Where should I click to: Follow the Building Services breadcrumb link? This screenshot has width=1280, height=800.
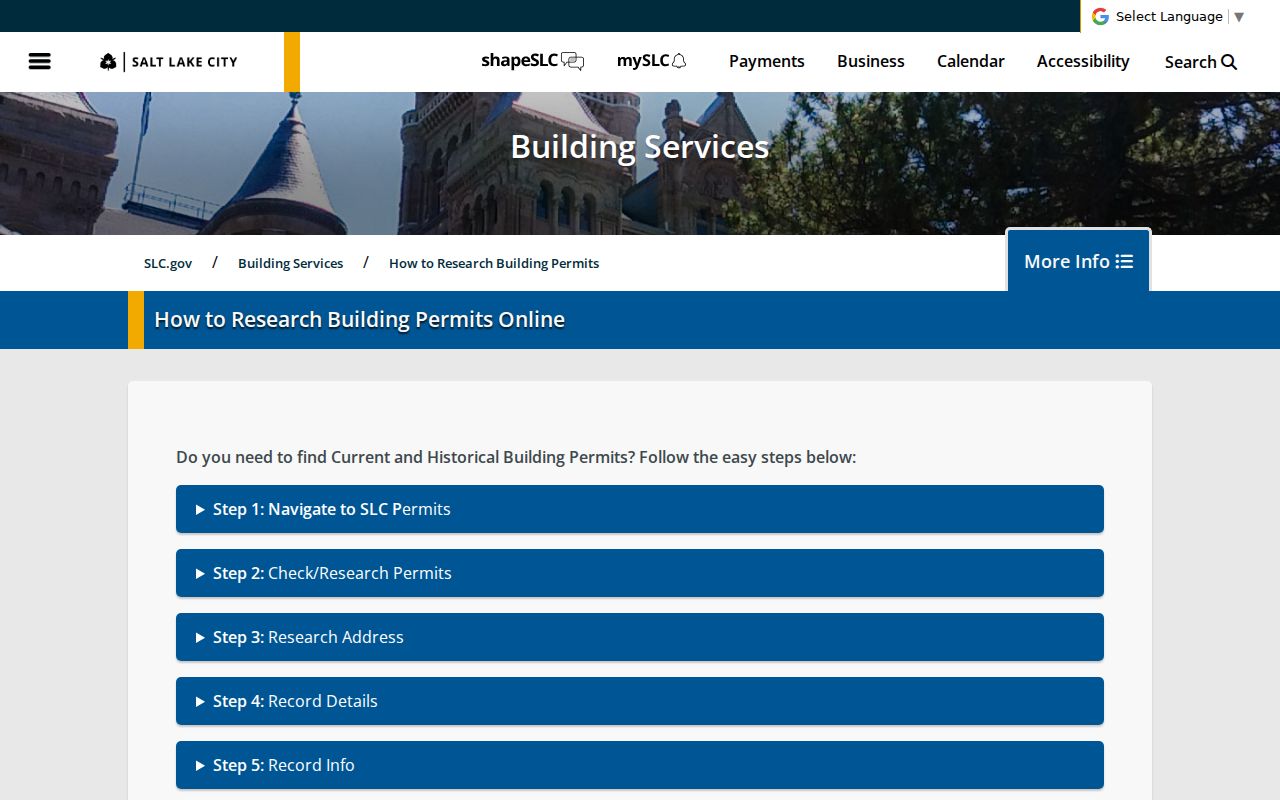coord(290,263)
